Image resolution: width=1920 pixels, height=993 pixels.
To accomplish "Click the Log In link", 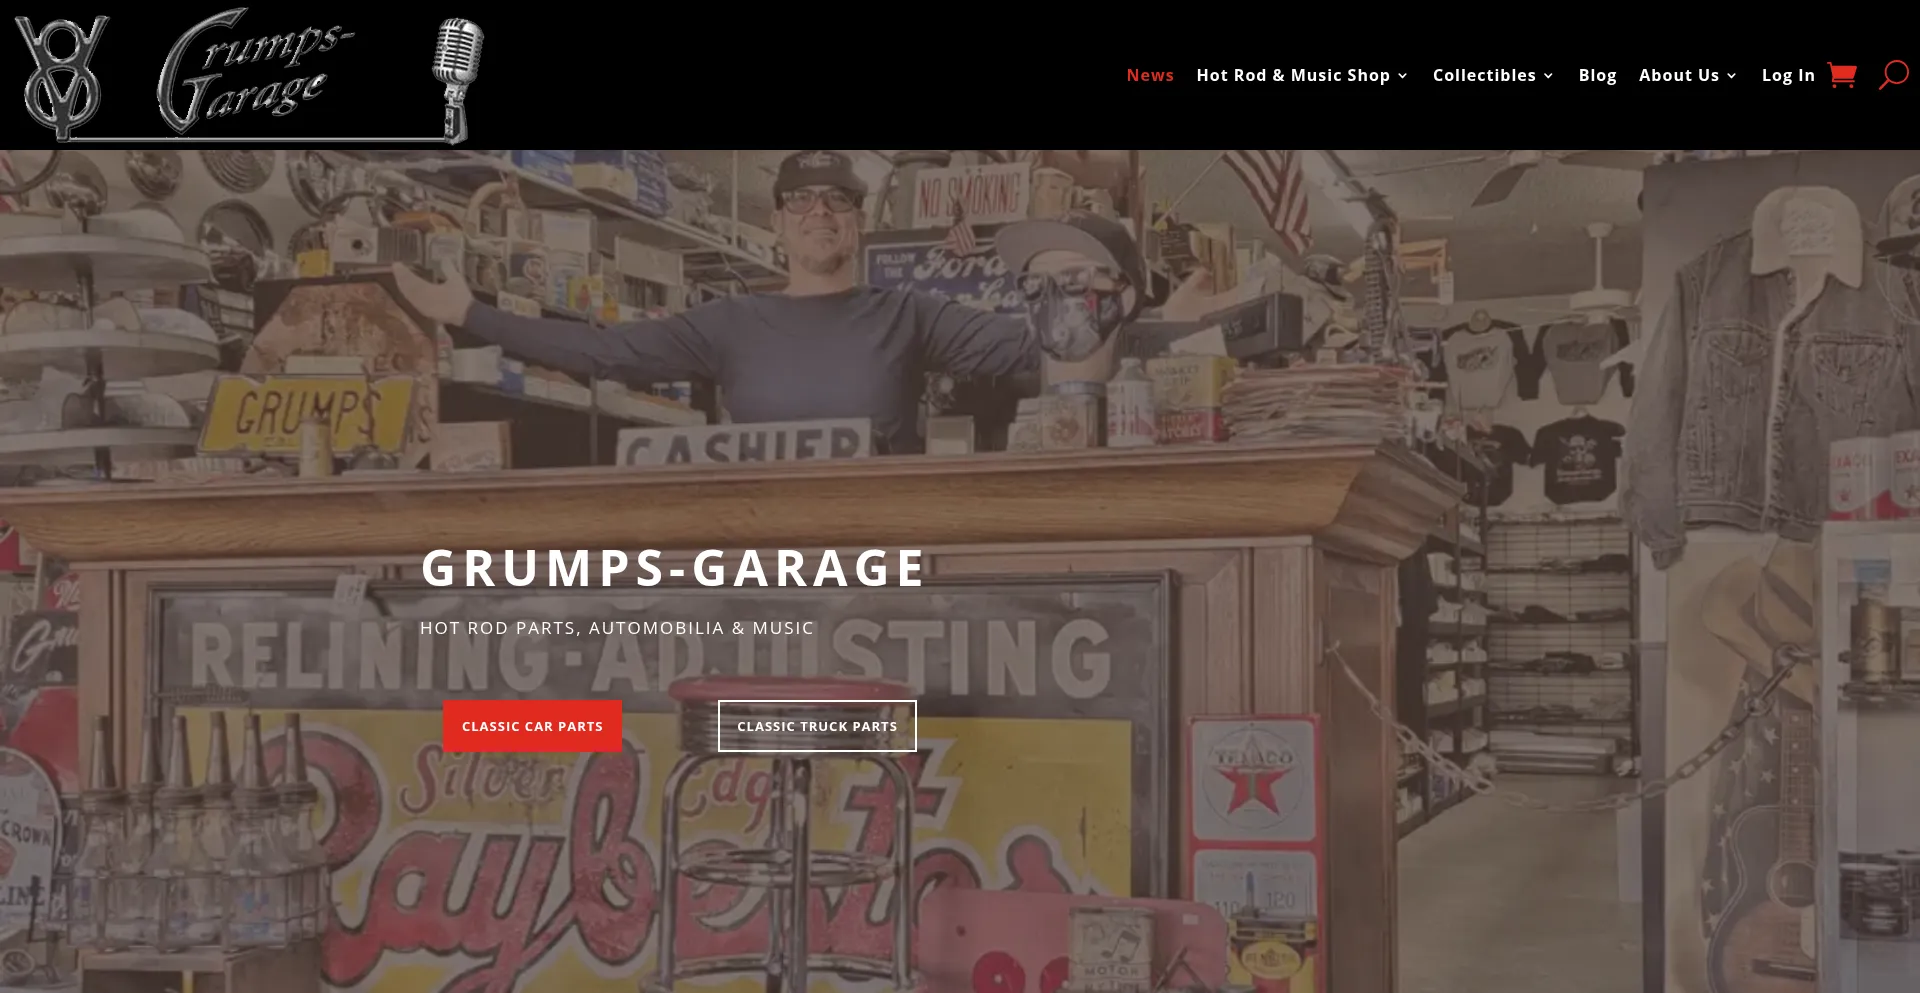I will (x=1787, y=75).
